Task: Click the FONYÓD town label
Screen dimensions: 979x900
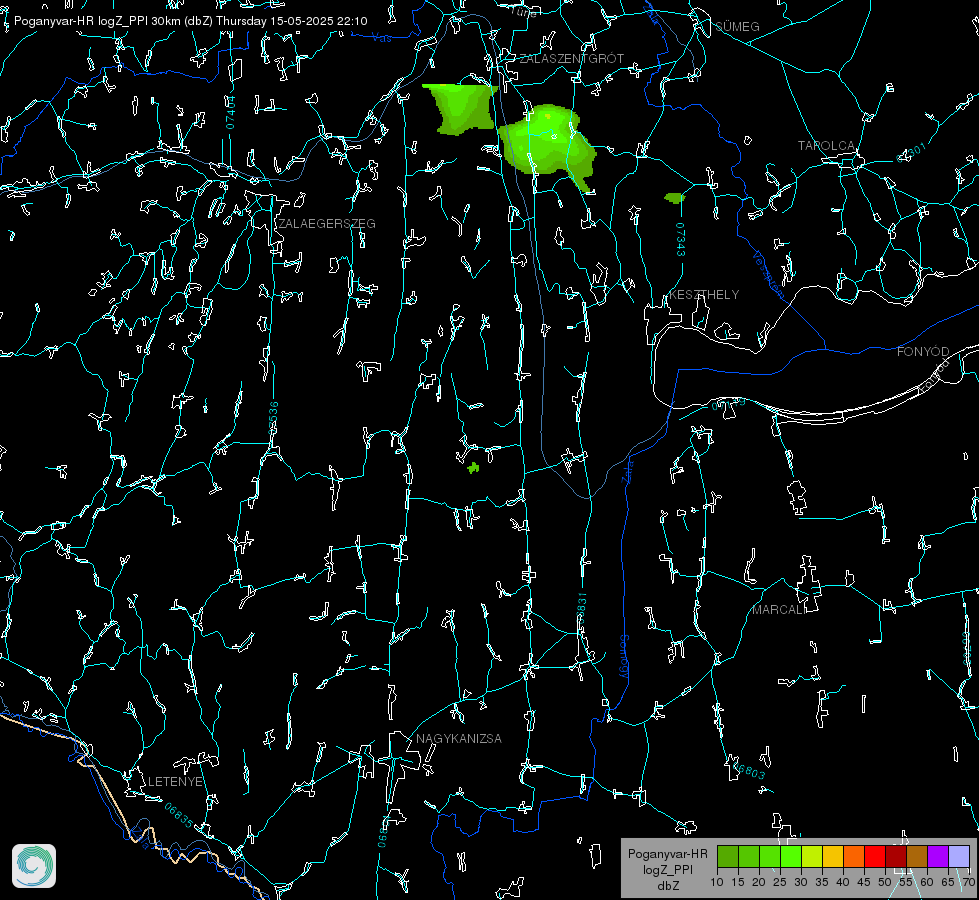Action: tap(923, 352)
